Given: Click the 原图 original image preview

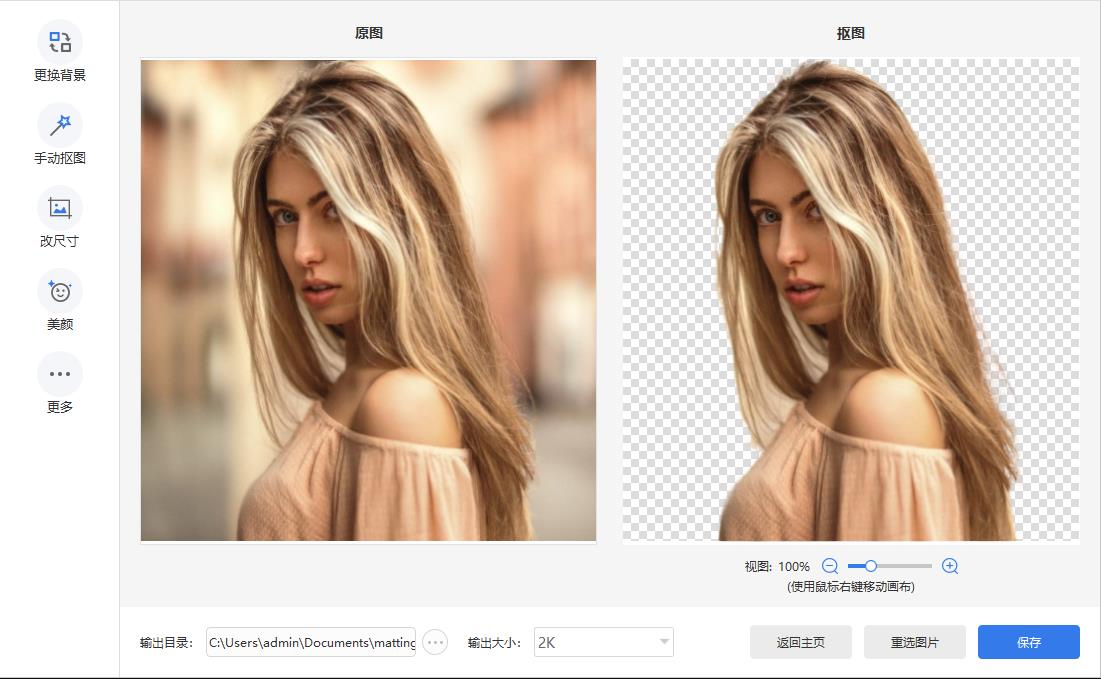Looking at the screenshot, I should coord(369,301).
